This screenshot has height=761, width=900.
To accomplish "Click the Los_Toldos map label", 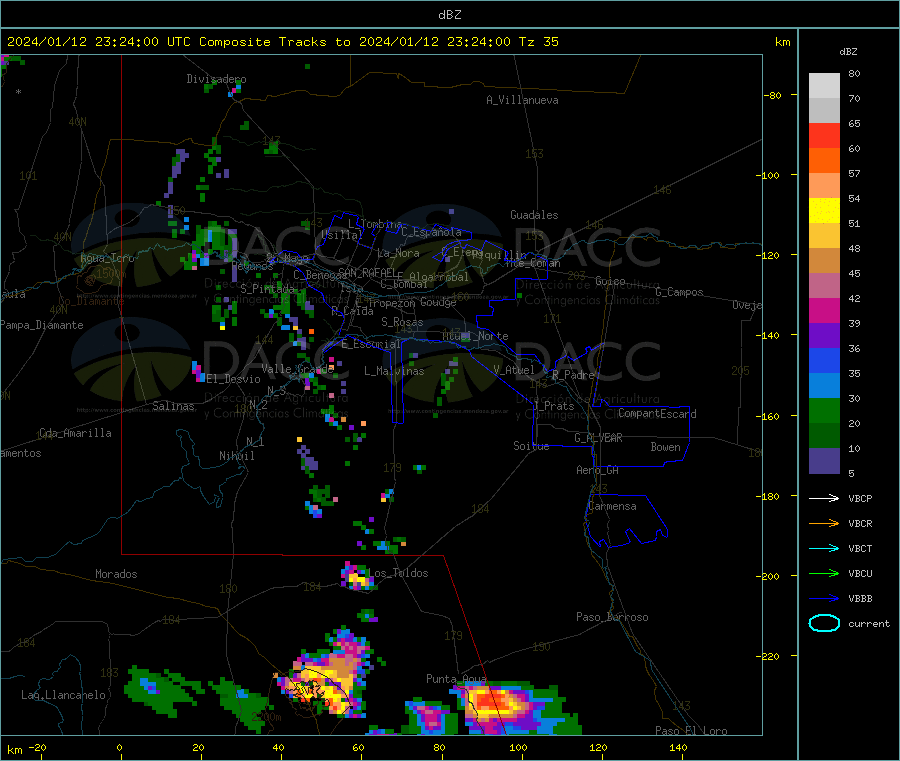I will tap(398, 573).
